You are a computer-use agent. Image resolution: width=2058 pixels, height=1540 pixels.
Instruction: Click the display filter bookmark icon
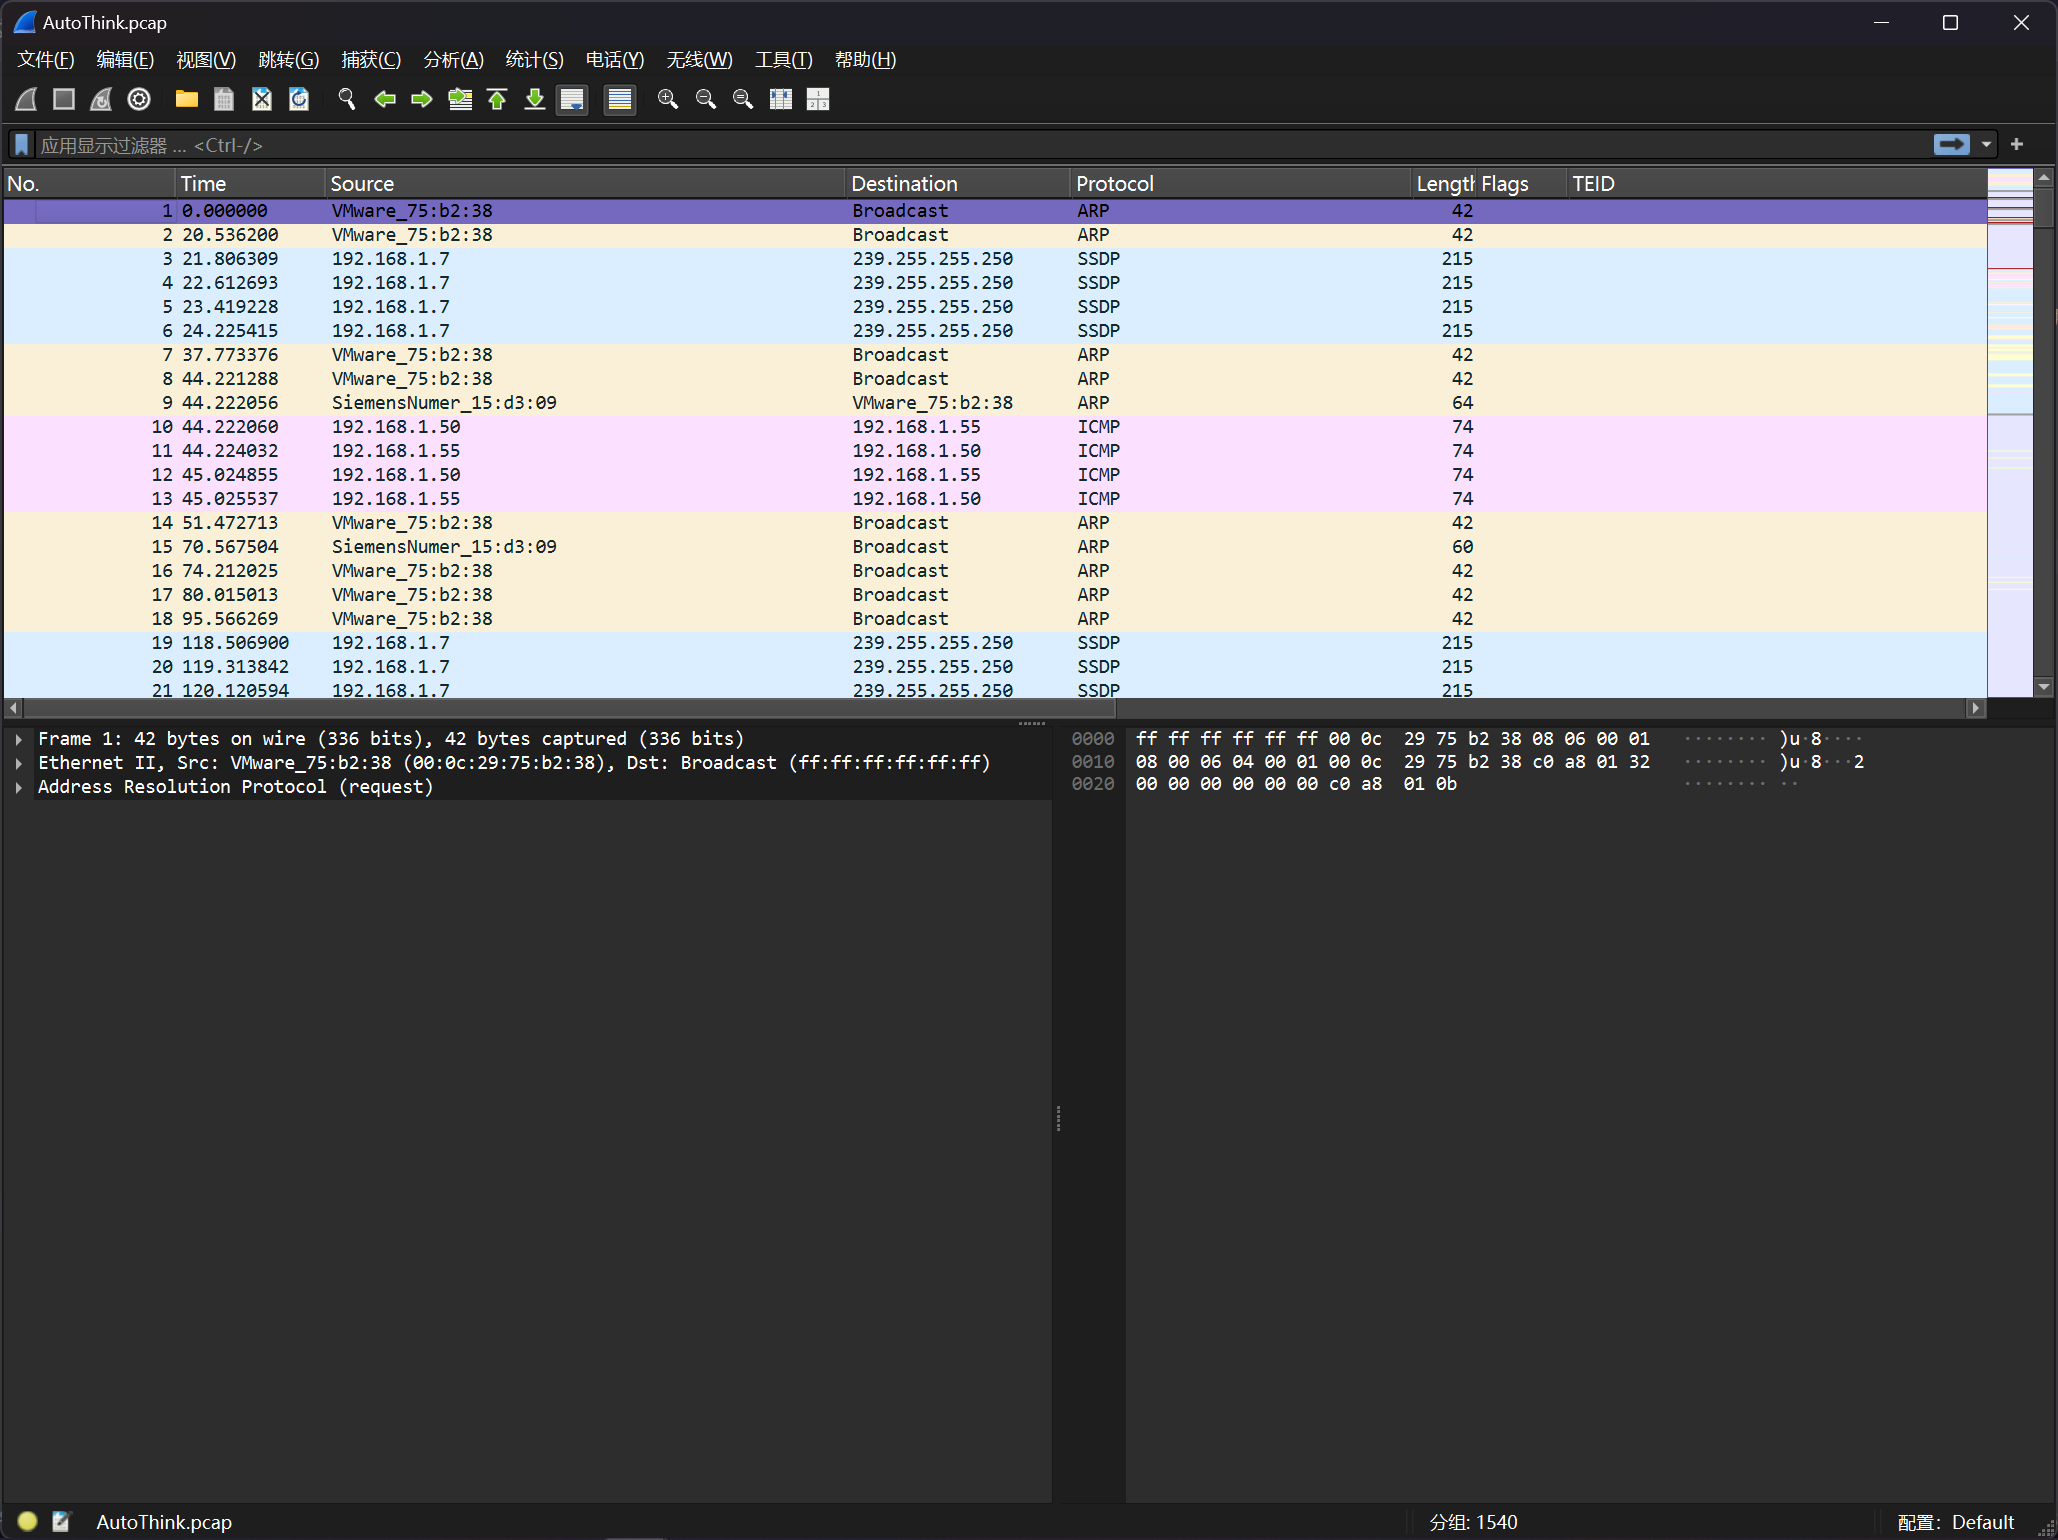[x=22, y=145]
